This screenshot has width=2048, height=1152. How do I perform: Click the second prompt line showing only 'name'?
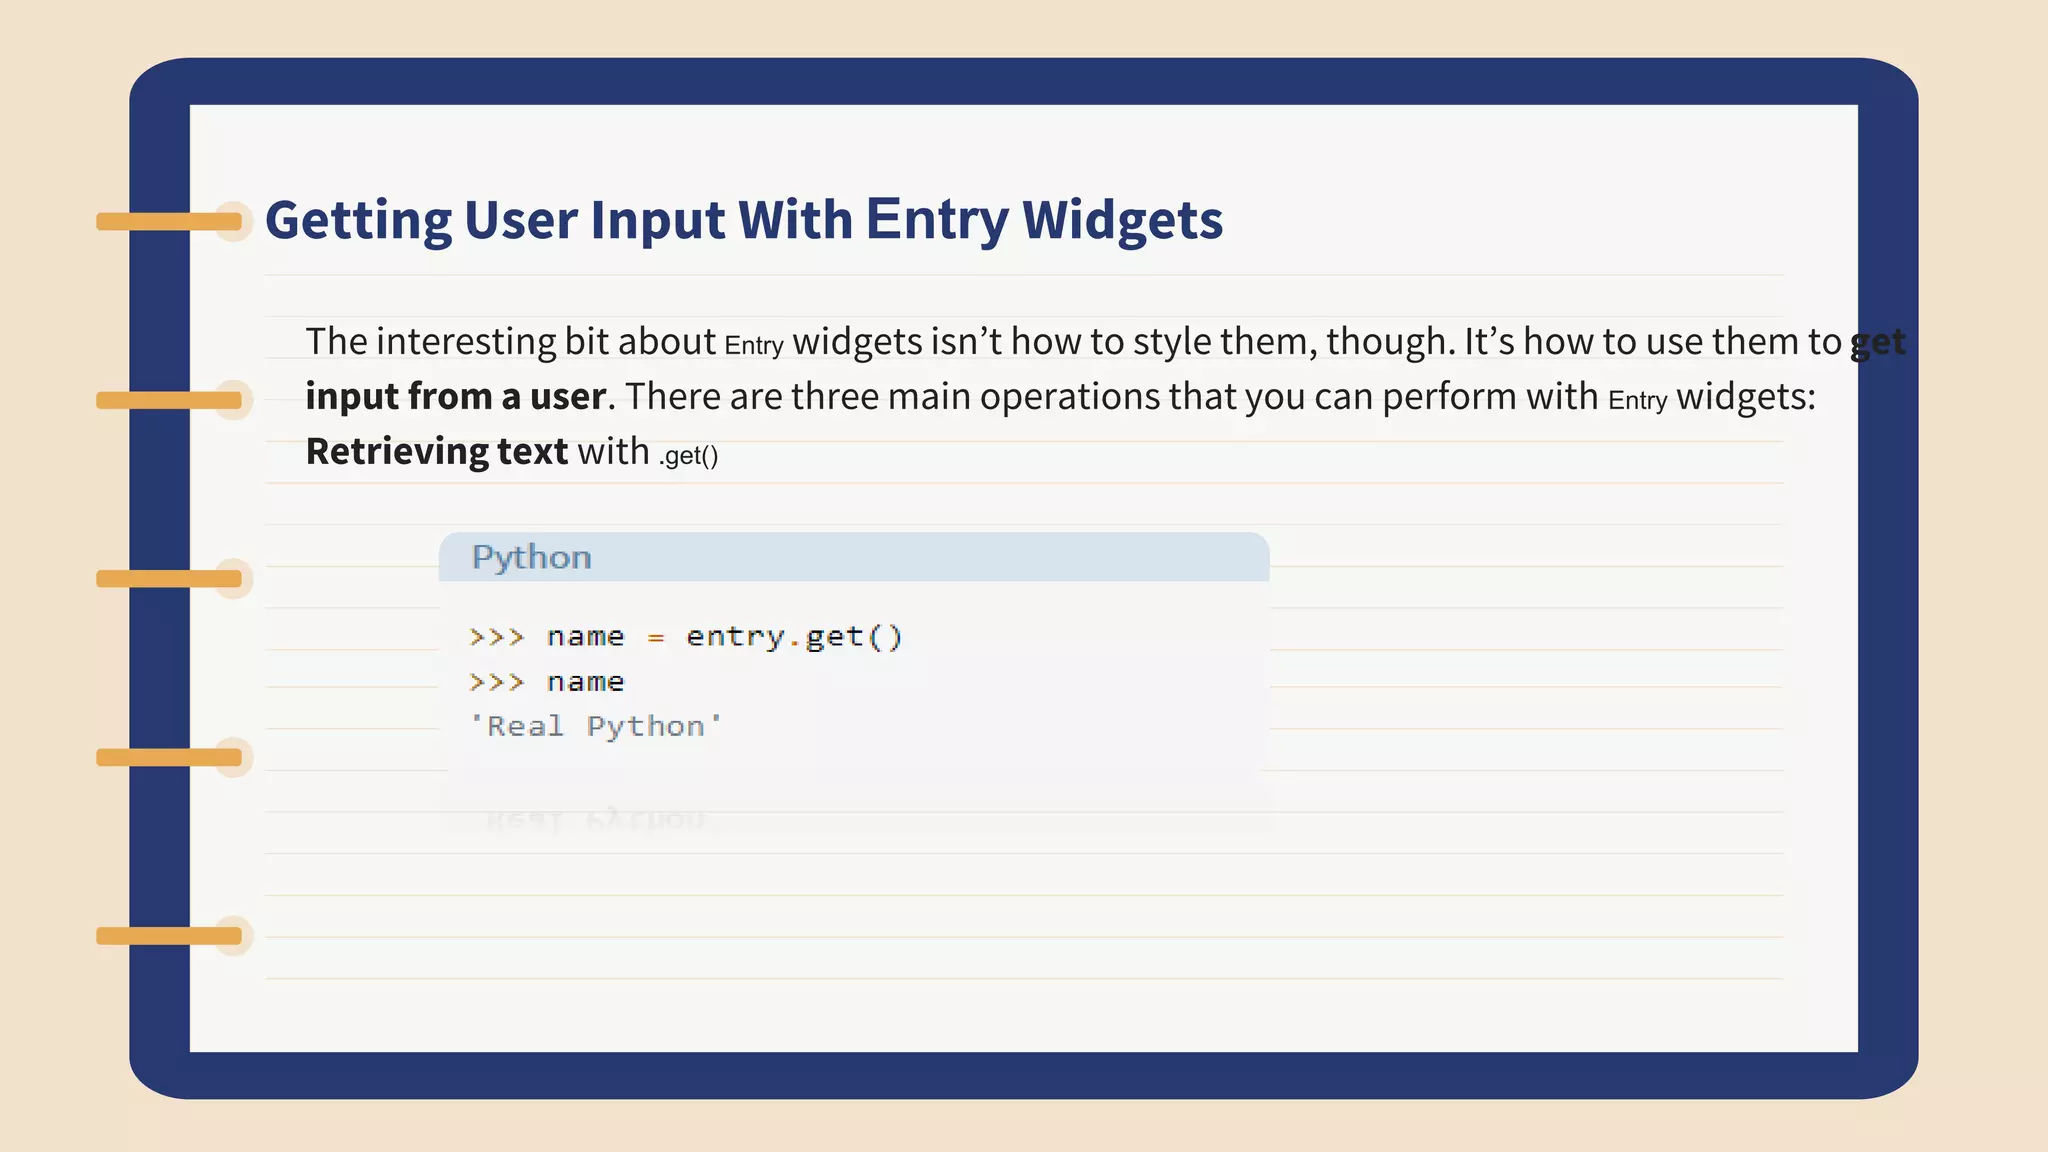[x=585, y=682]
